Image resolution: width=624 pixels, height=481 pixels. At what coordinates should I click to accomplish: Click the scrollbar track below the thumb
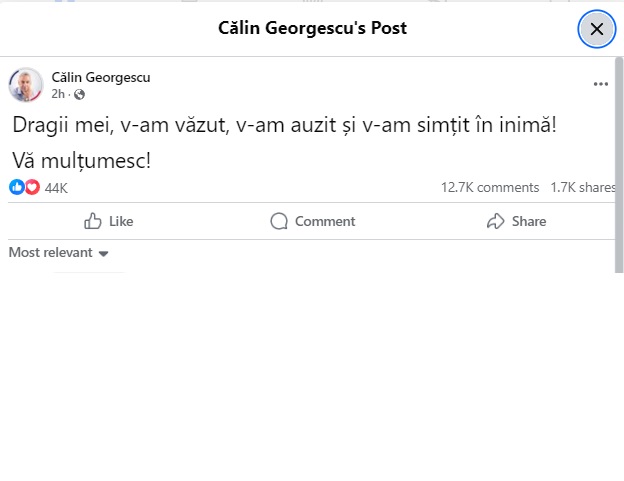click(x=619, y=380)
